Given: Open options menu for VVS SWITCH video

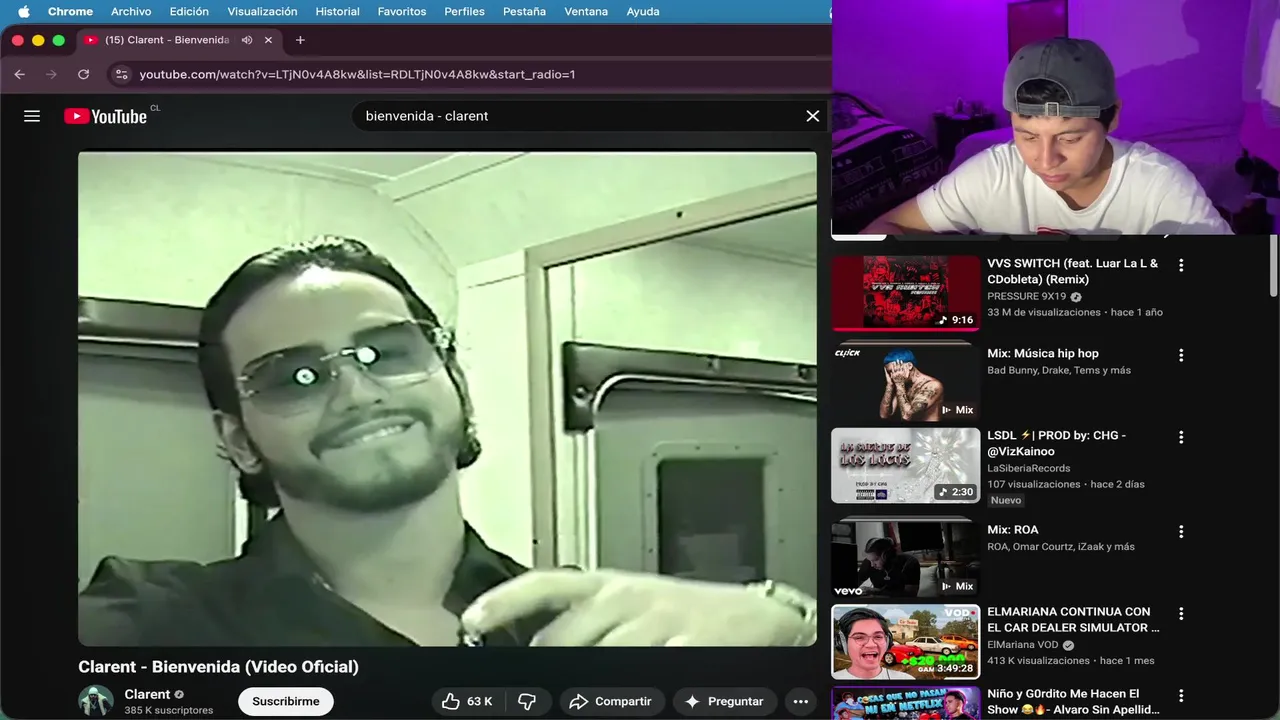Looking at the screenshot, I should pos(1181,265).
